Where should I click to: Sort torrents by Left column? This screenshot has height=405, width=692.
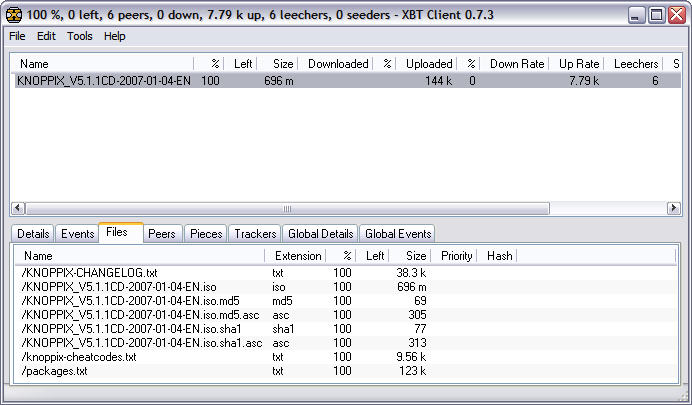[x=241, y=64]
